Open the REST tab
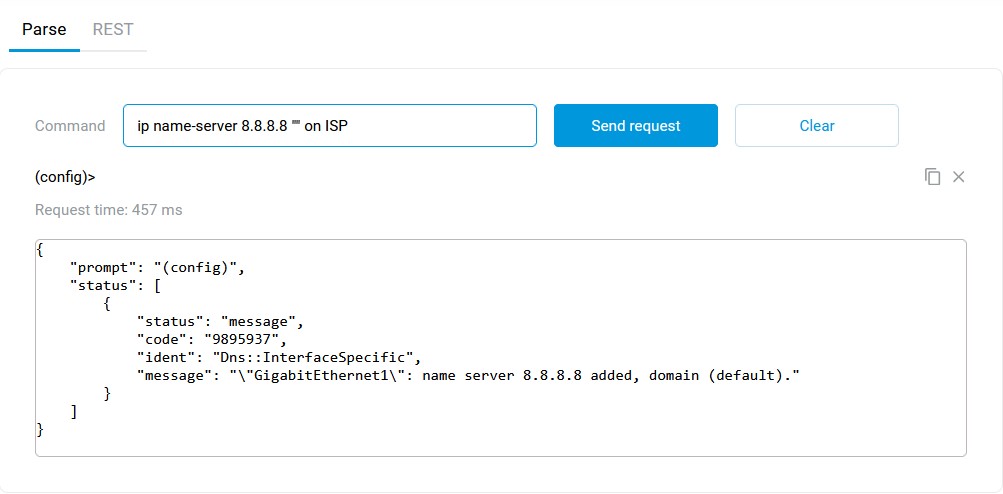1003x494 pixels. 113,30
